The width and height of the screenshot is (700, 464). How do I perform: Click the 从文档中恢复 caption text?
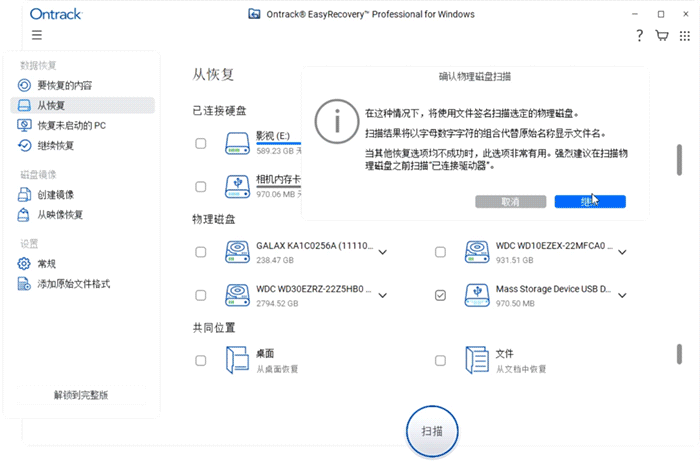click(521, 369)
